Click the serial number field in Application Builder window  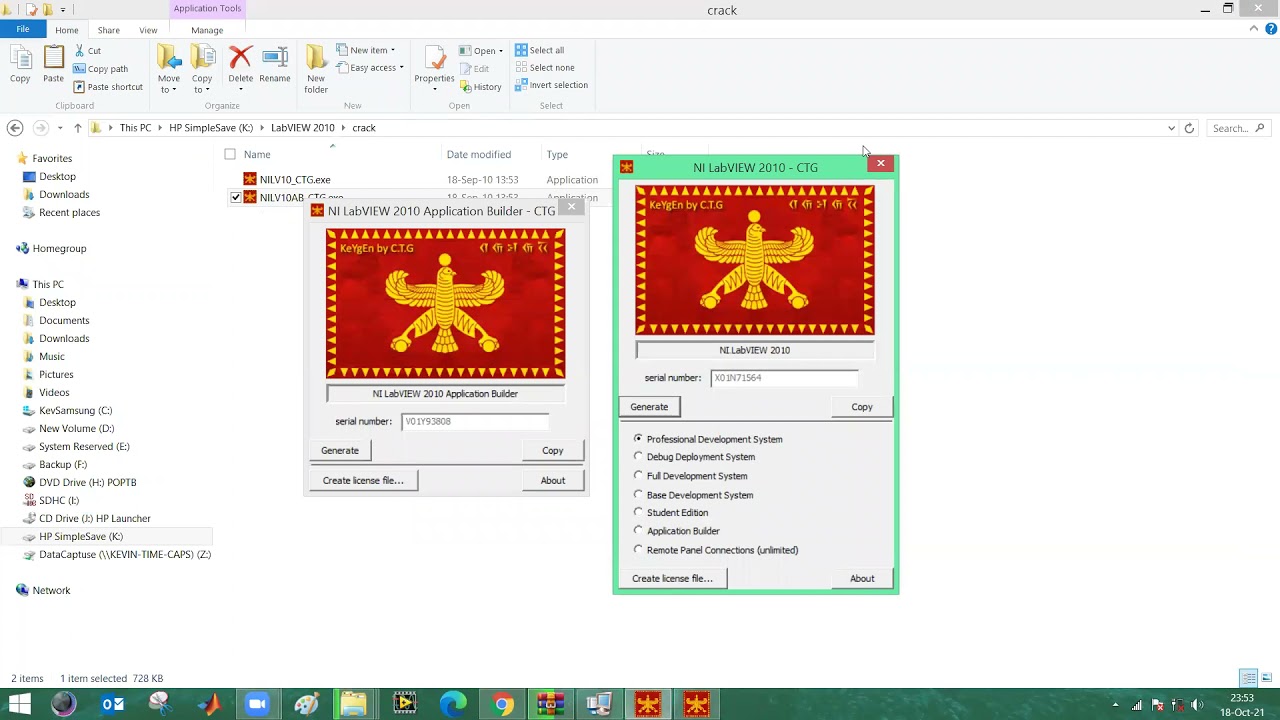(x=475, y=421)
